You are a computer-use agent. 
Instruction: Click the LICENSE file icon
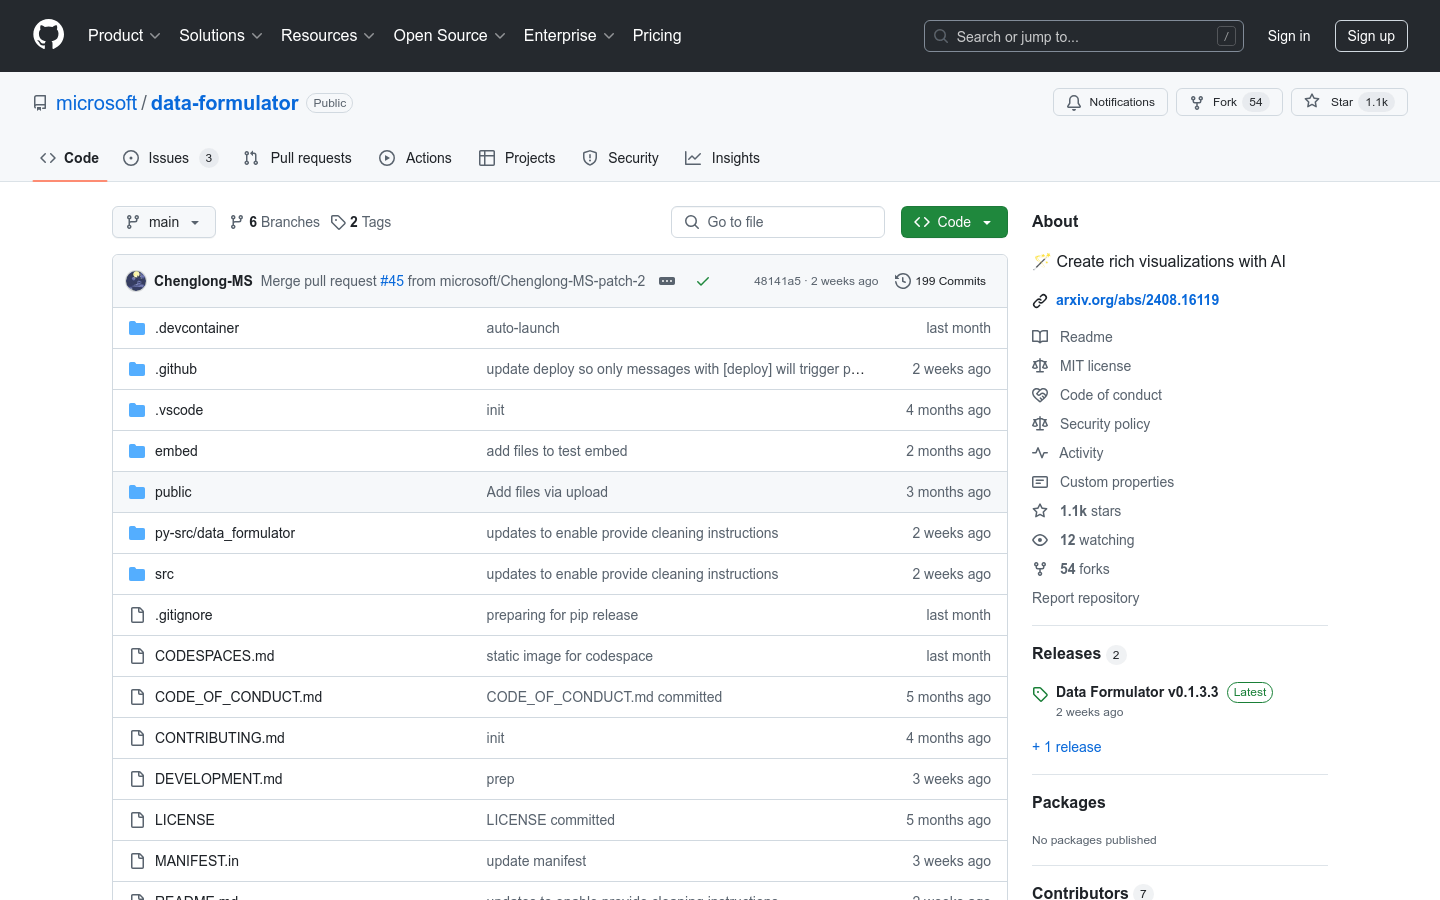[137, 820]
